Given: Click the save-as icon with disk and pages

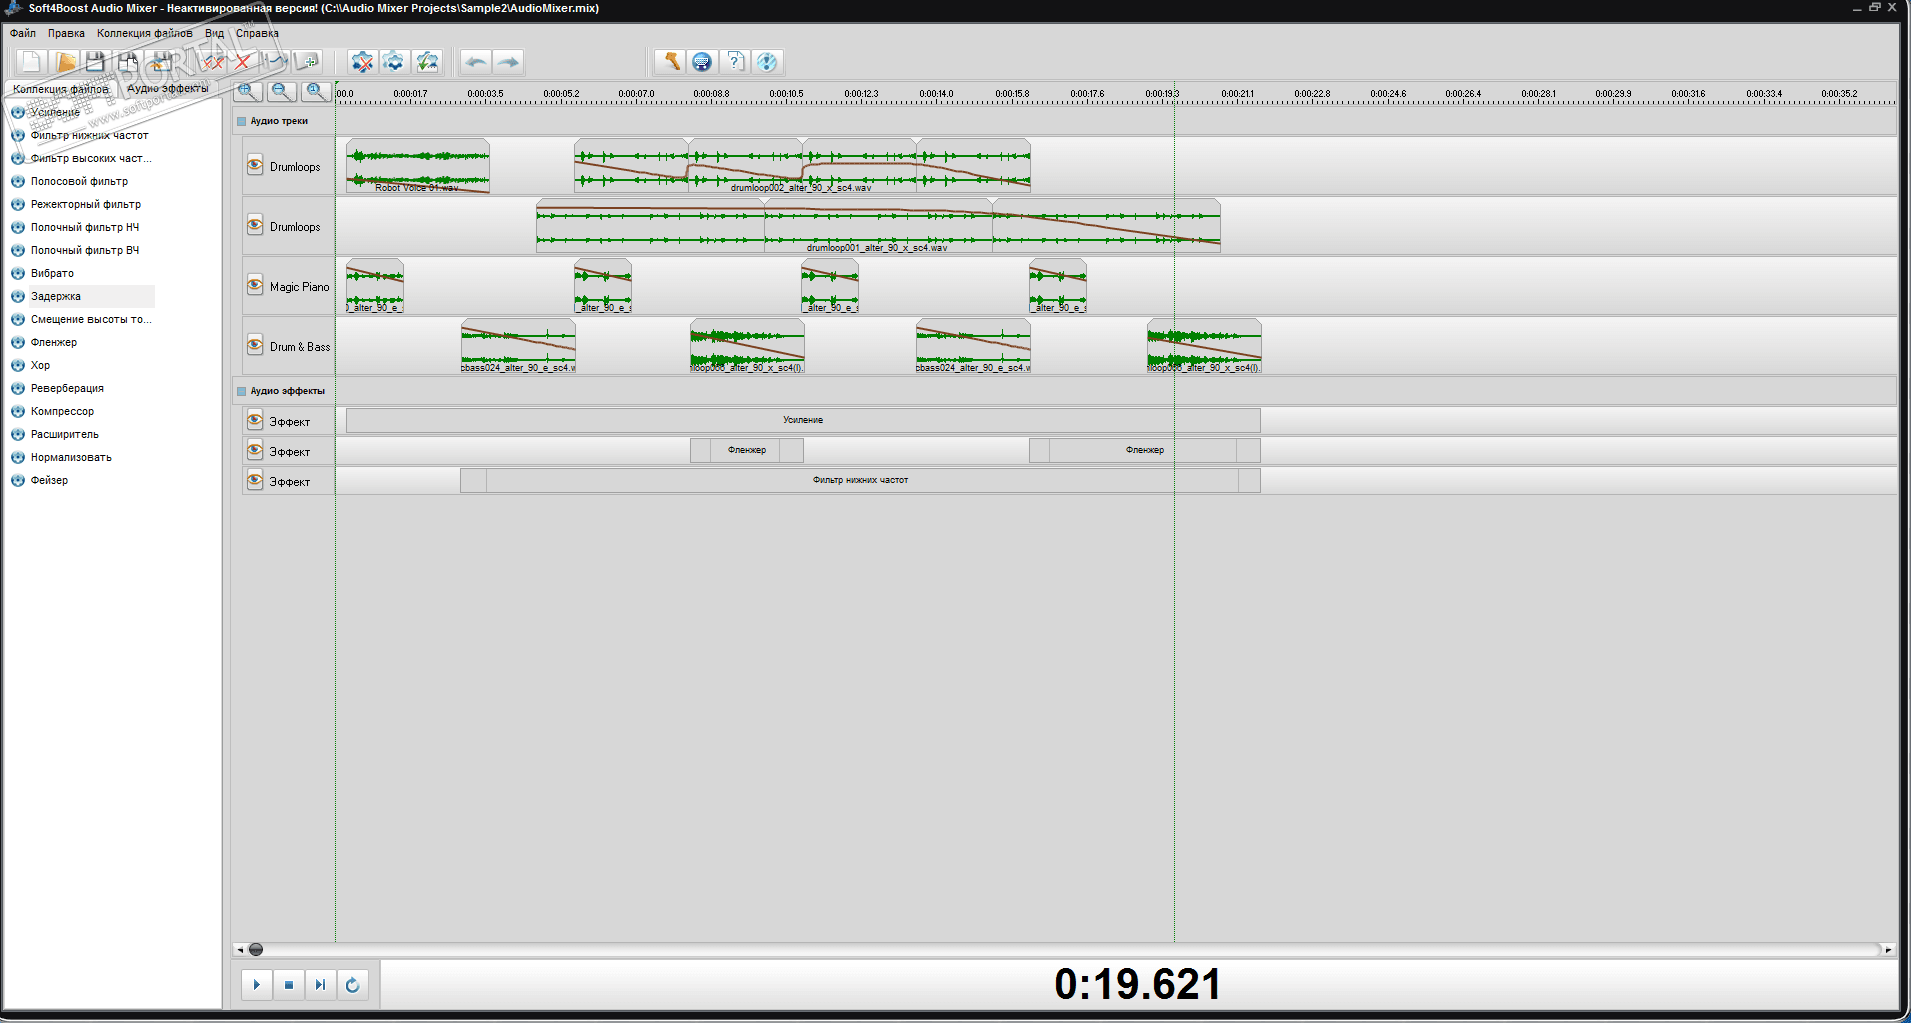Looking at the screenshot, I should pos(129,62).
